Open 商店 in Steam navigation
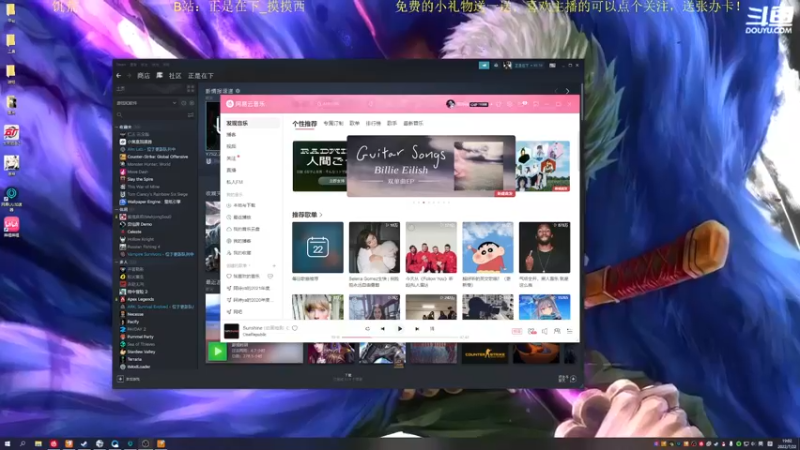The image size is (800, 450). (143, 76)
